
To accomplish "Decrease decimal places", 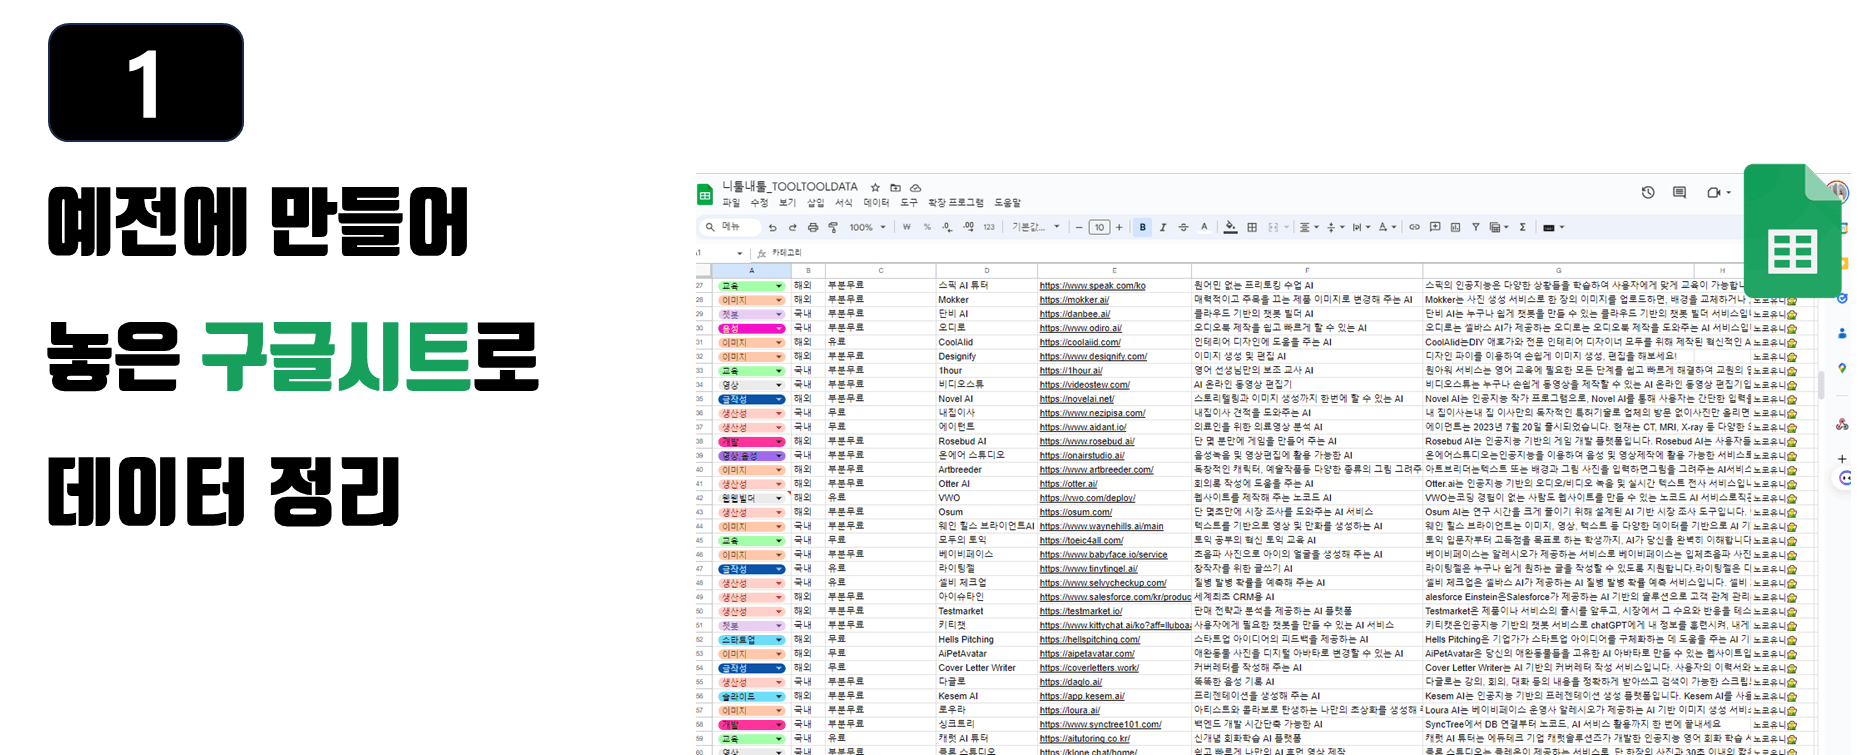I will point(947,227).
